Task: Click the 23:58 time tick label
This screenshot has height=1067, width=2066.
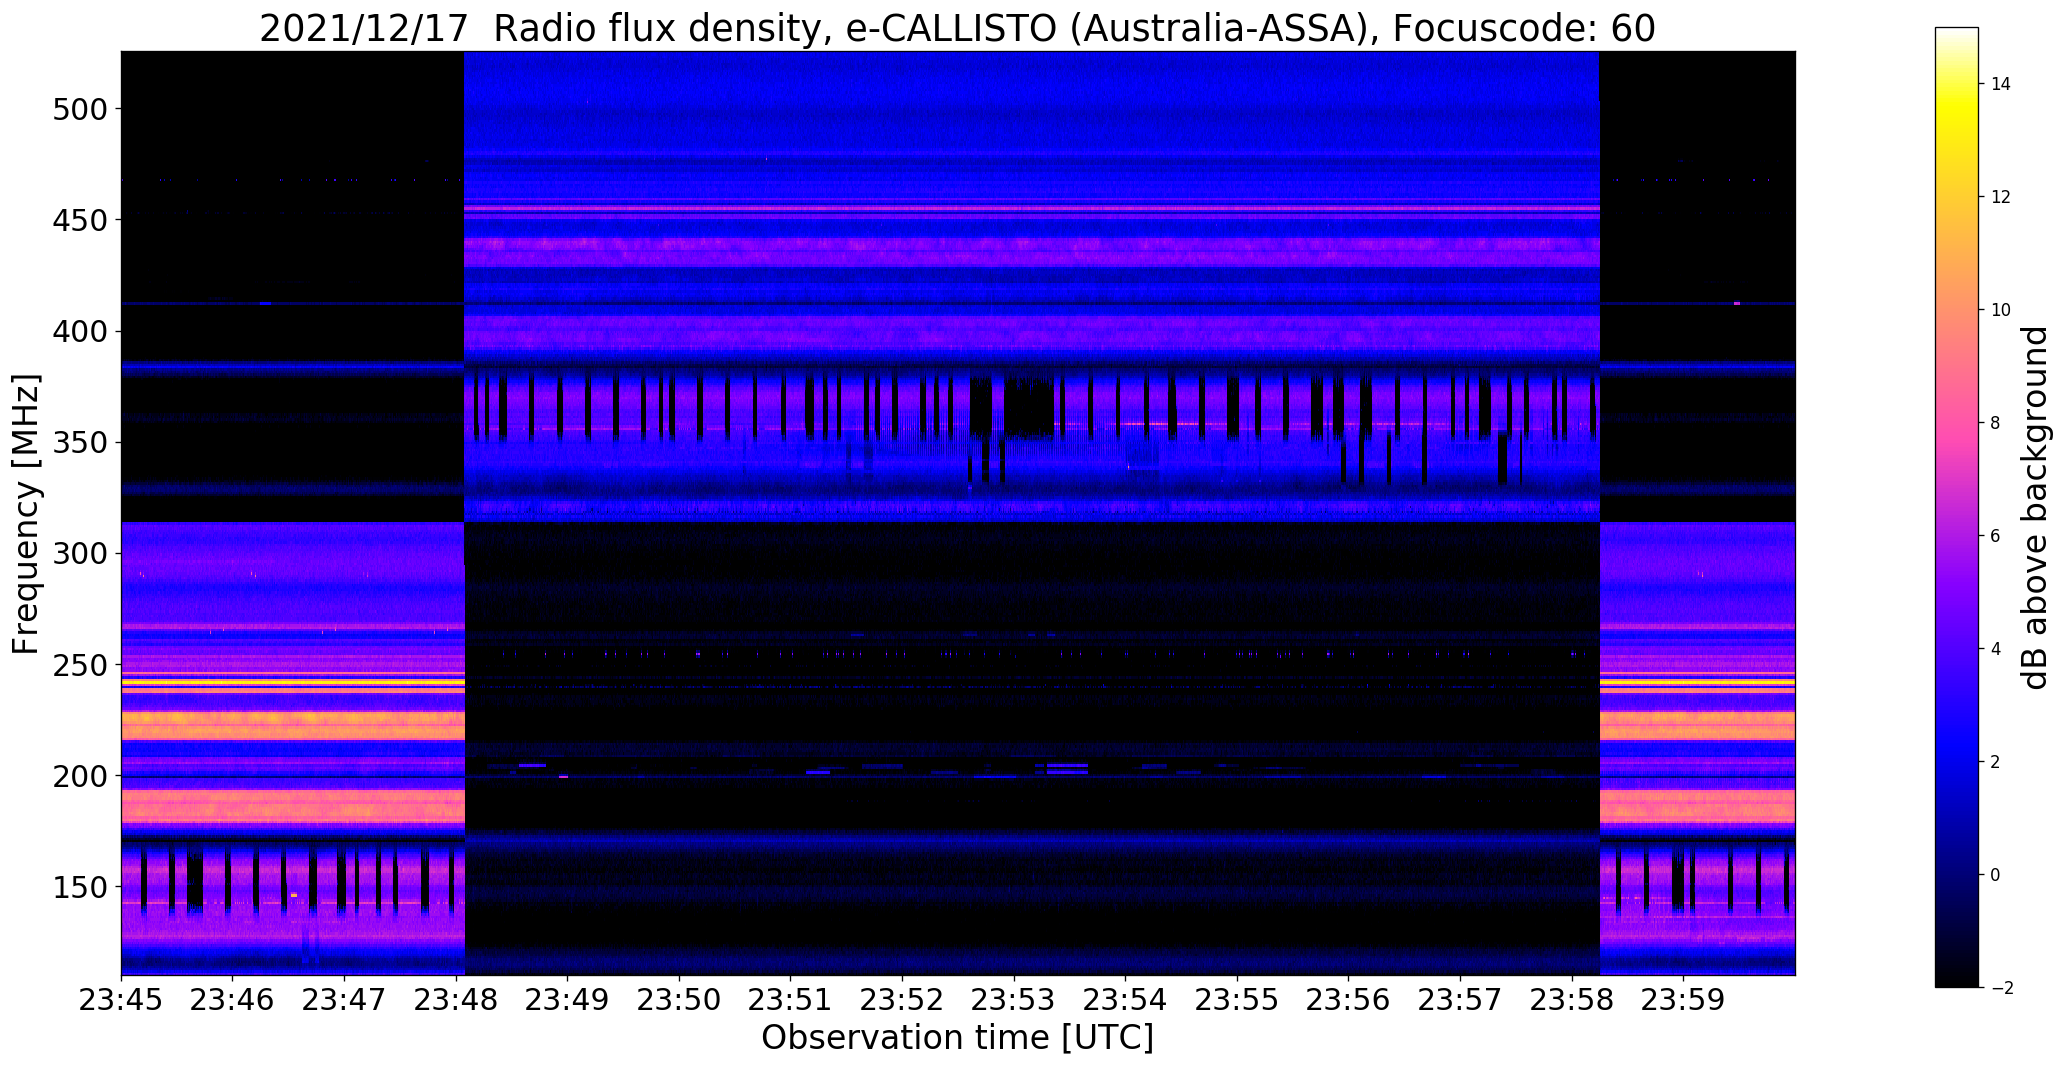Action: (1572, 1000)
